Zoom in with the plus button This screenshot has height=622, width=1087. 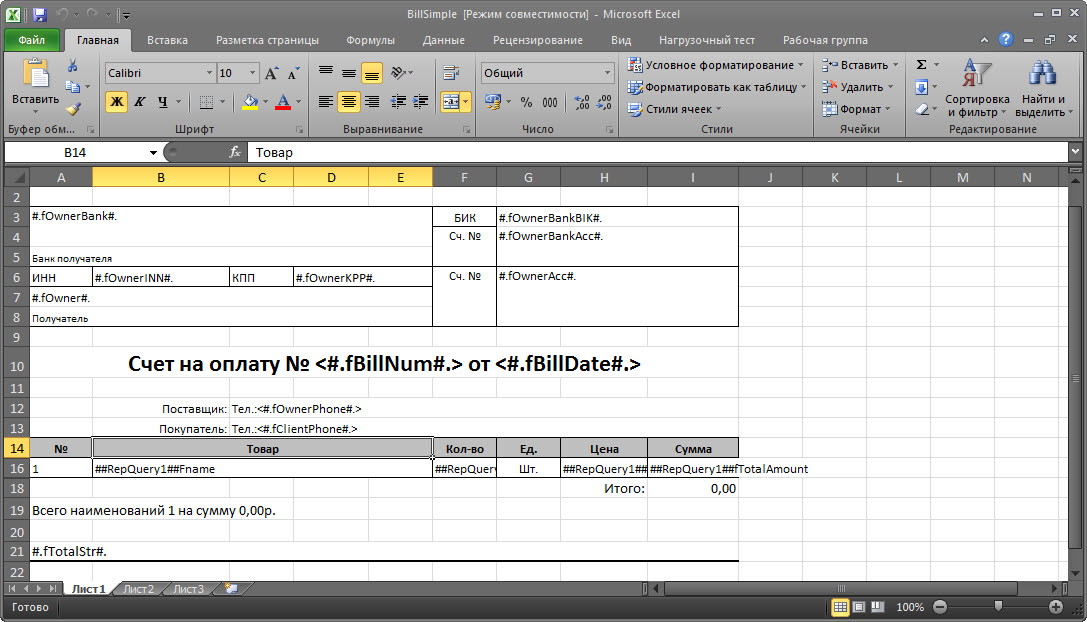1056,607
